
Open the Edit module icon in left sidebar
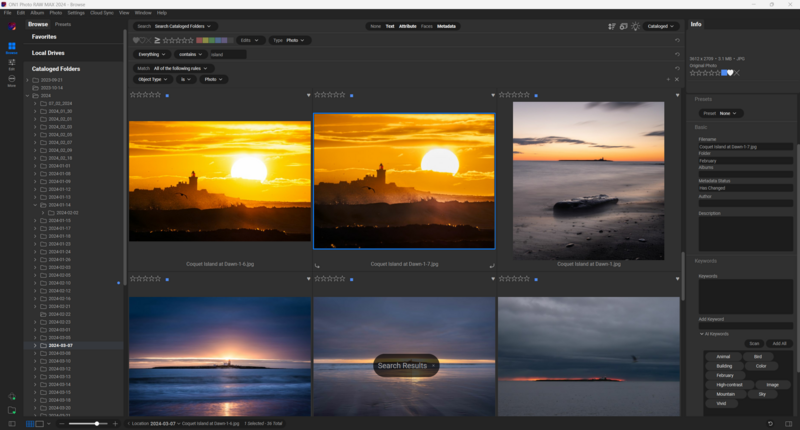pos(12,64)
